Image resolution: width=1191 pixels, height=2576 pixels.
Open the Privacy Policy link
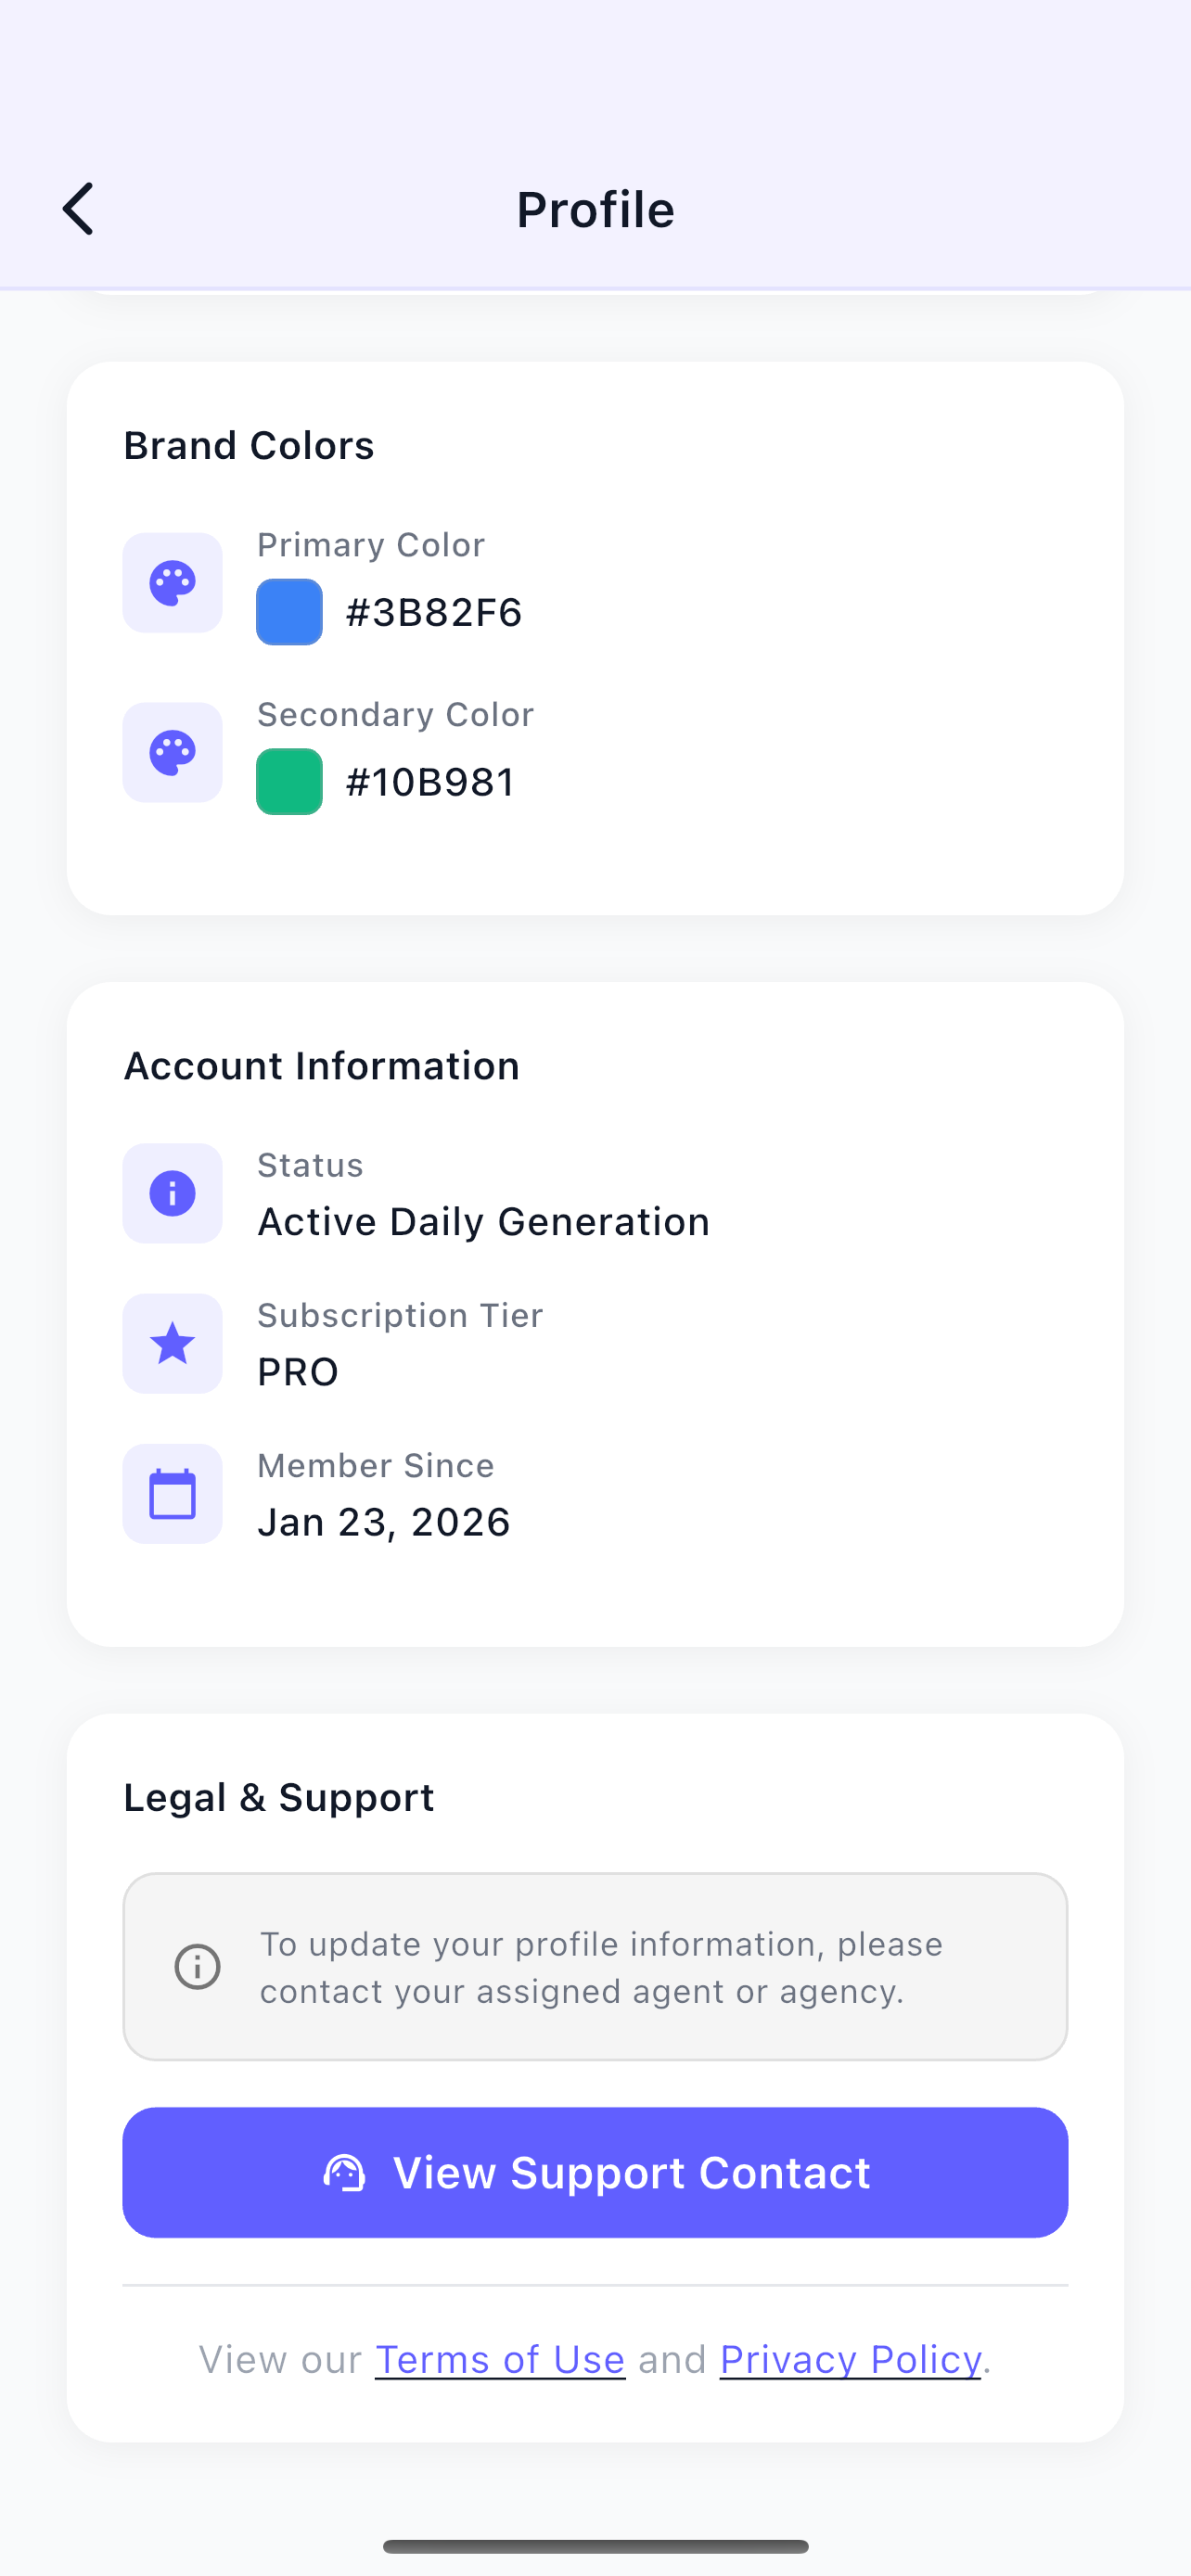(x=849, y=2359)
